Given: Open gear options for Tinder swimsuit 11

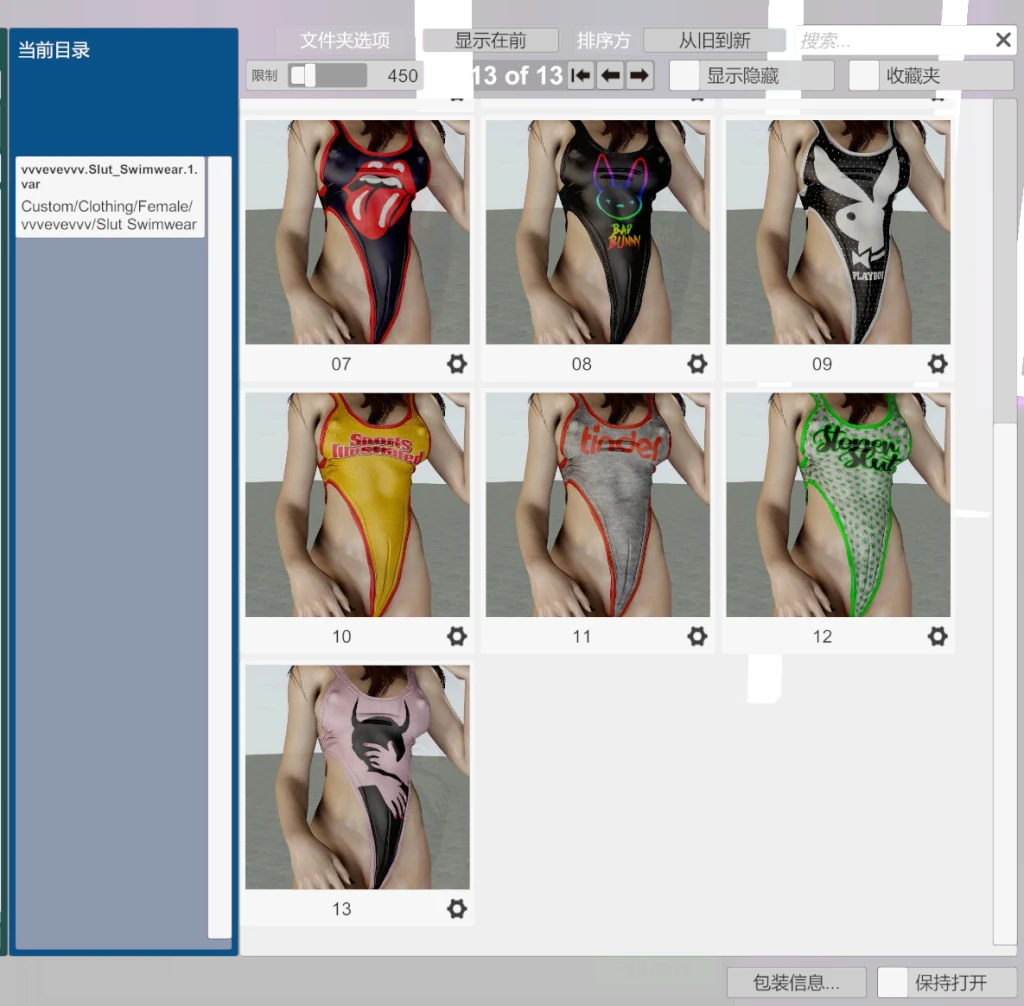Looking at the screenshot, I should (x=697, y=636).
